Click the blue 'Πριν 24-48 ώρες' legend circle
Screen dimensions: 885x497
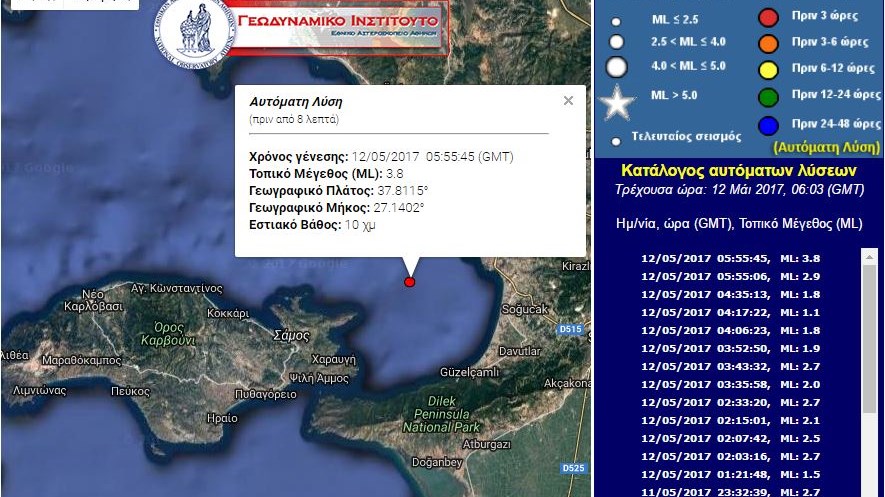point(768,126)
